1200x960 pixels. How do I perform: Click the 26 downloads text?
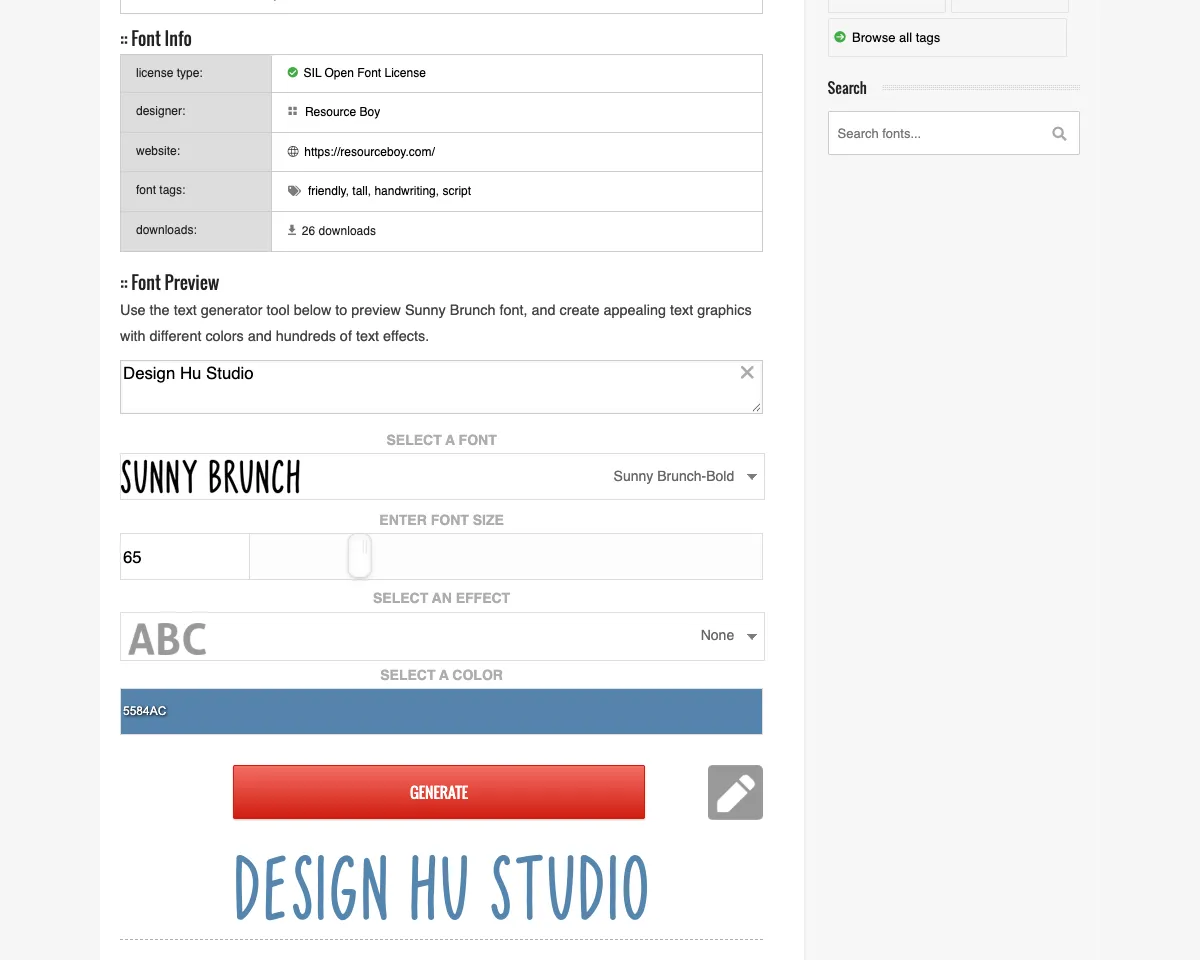(338, 231)
